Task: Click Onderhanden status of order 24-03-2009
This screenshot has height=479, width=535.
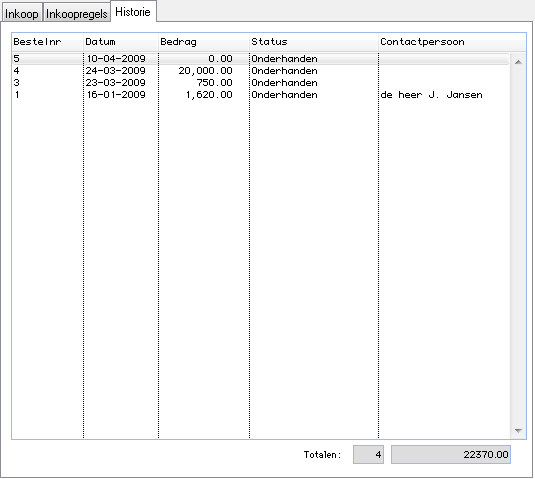Action: [x=284, y=71]
